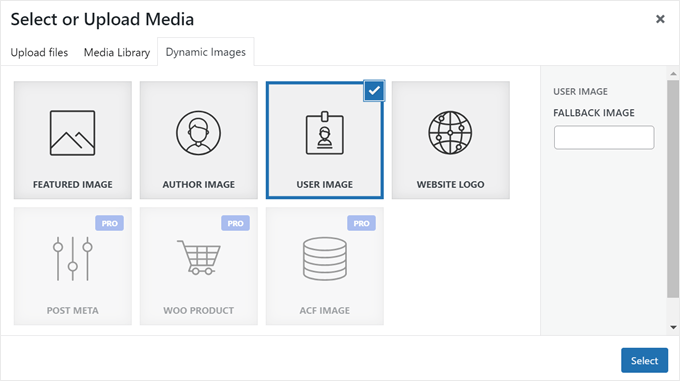Confirm with the Select button
Viewport: 680px width, 381px height.
(644, 360)
